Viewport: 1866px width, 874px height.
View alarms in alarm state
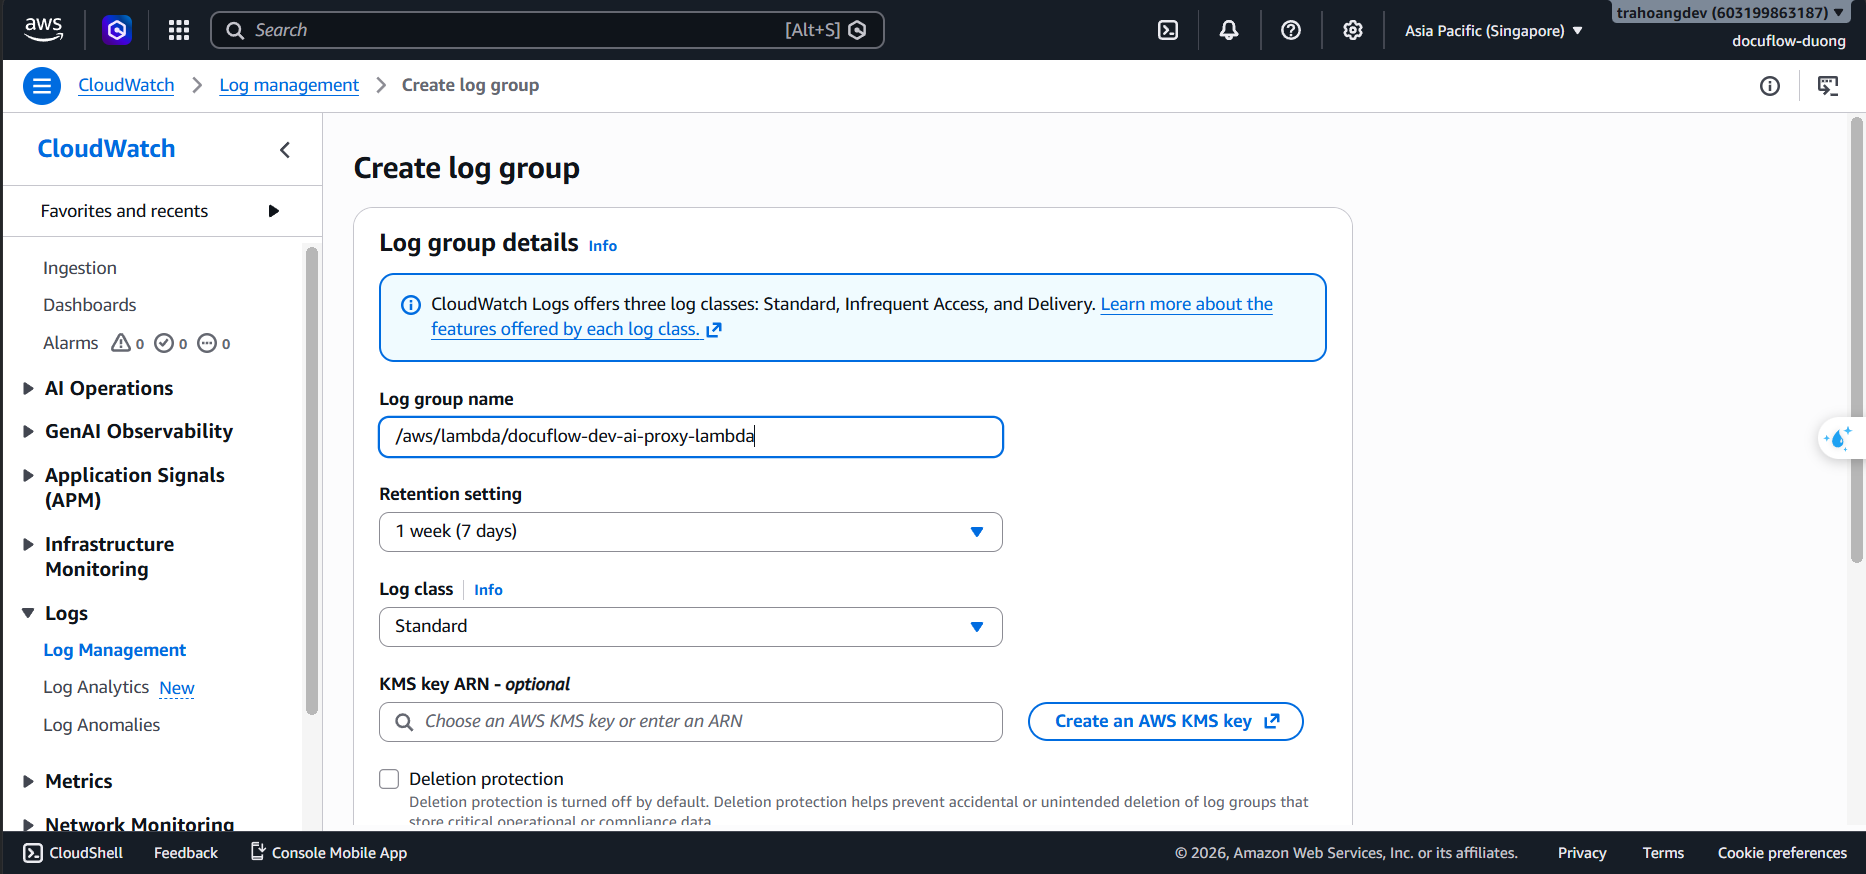[127, 343]
